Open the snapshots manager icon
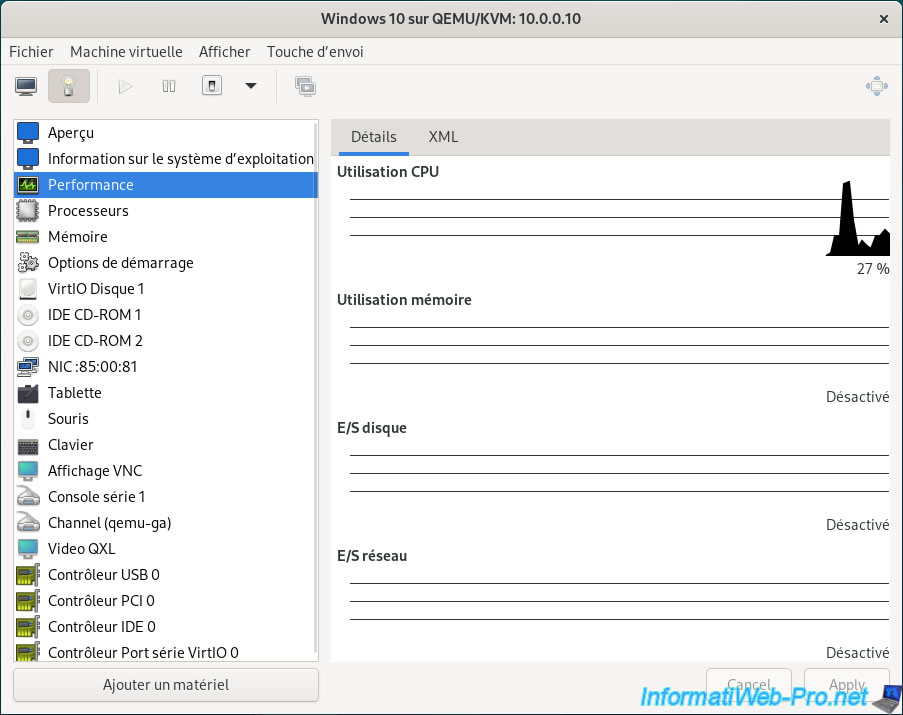Viewport: 903px width, 715px height. 305,86
